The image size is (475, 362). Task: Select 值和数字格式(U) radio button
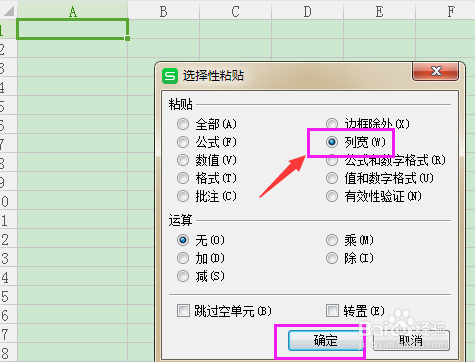pos(332,178)
